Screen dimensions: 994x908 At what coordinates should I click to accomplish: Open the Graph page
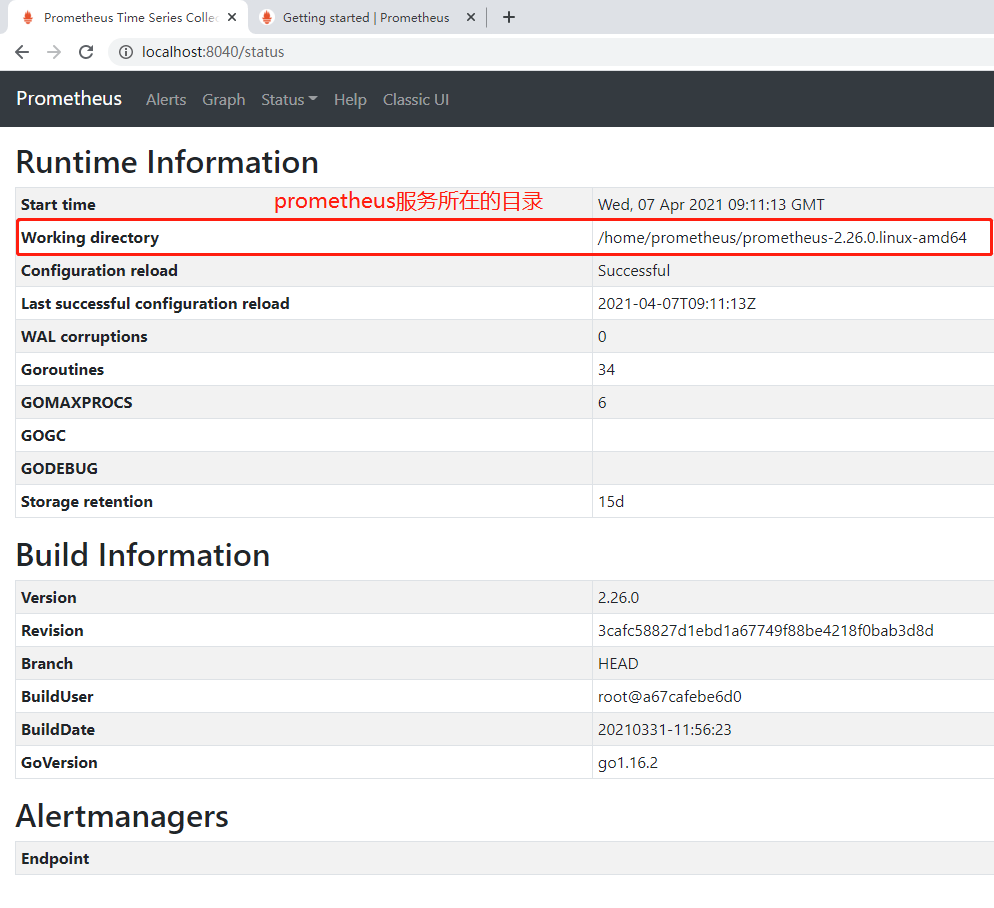224,100
